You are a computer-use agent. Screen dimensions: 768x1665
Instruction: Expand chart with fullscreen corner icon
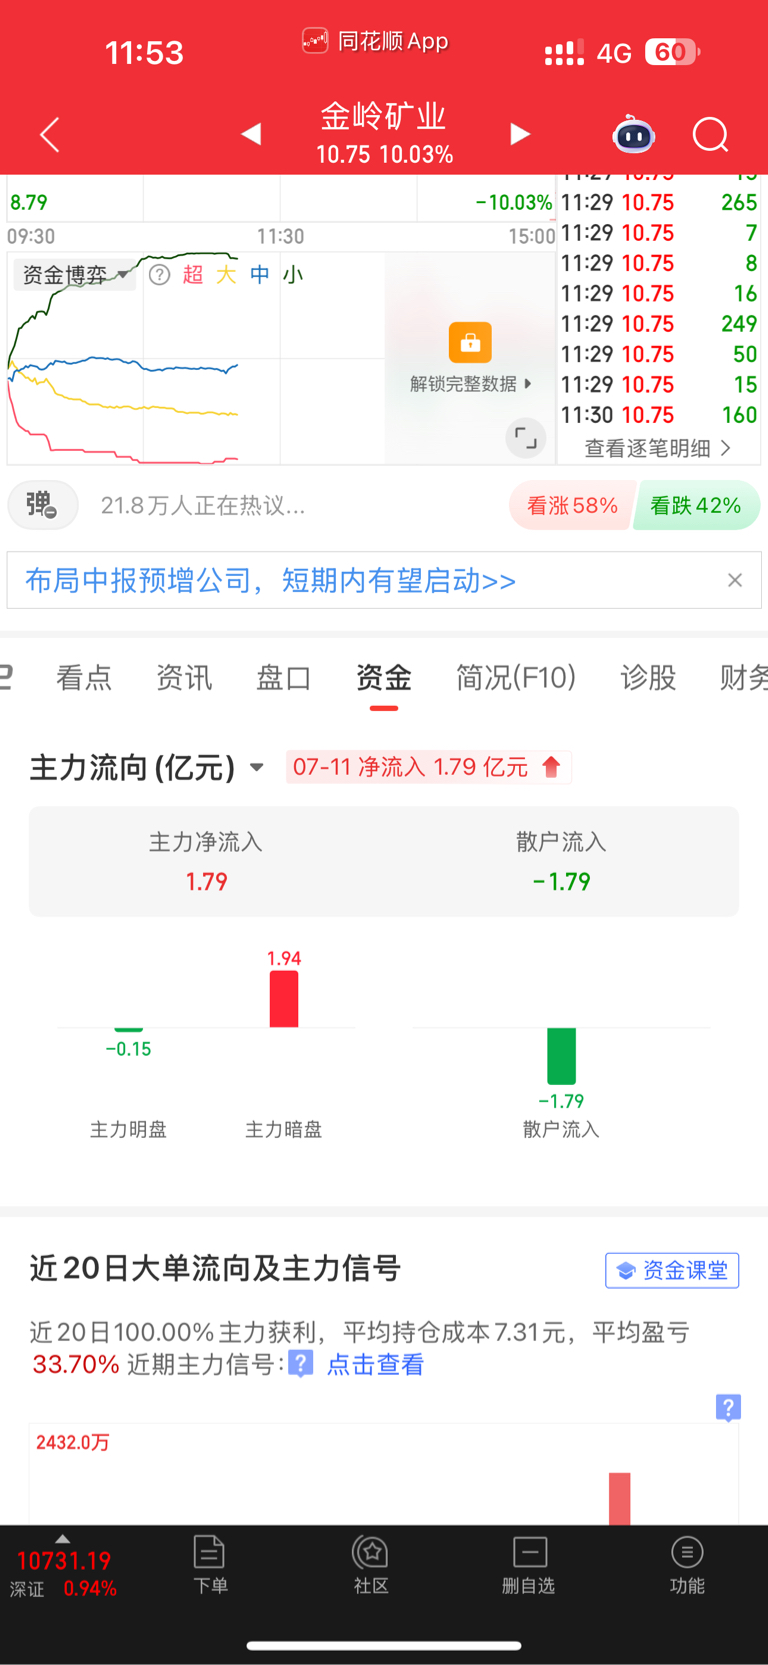(525, 438)
